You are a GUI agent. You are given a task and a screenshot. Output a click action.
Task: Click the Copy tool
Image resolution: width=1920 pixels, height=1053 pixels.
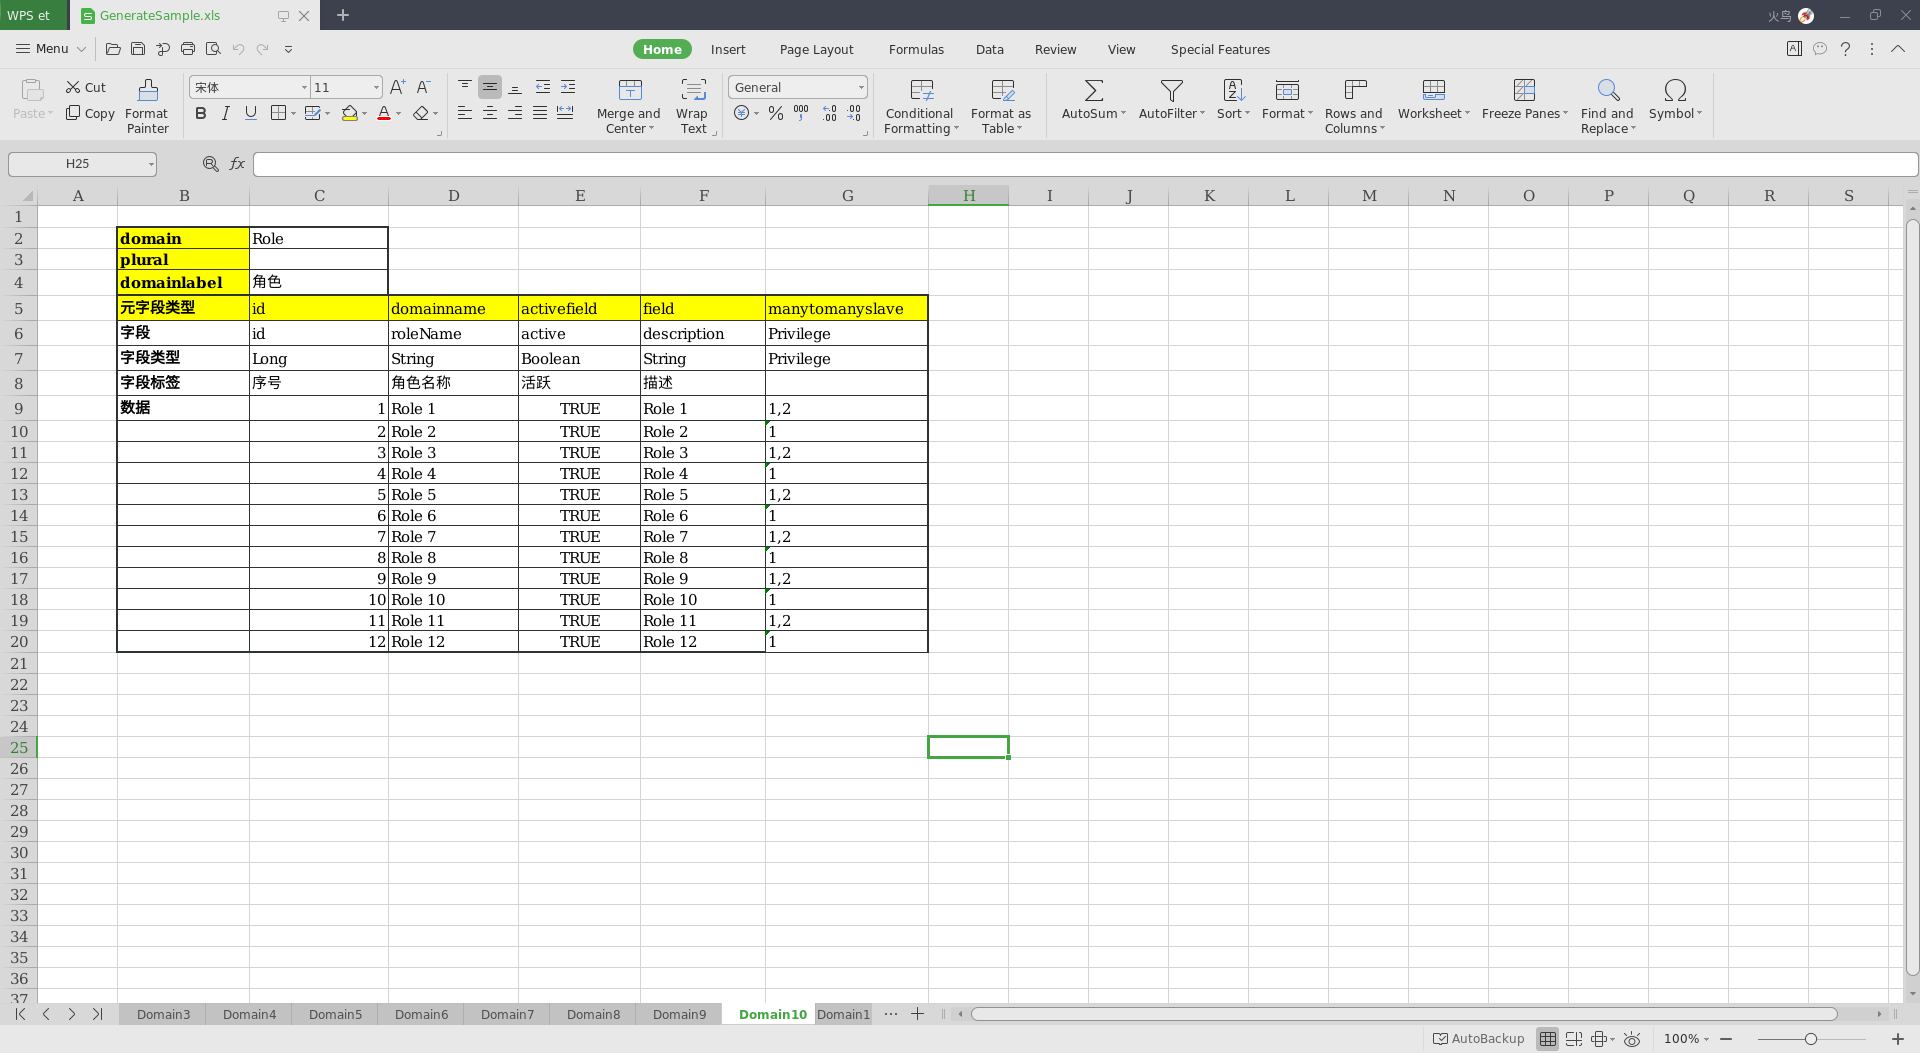click(90, 113)
